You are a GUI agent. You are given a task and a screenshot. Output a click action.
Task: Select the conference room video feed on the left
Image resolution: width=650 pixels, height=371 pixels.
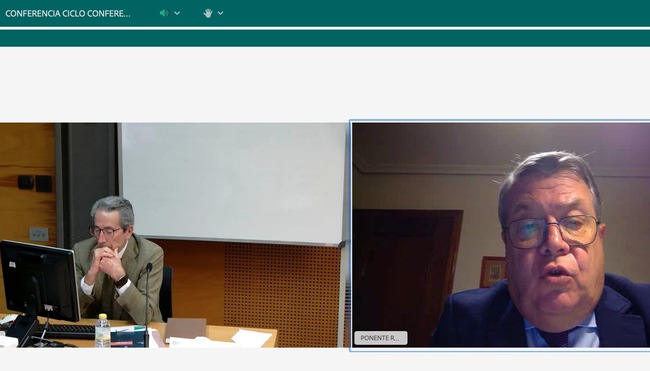click(x=174, y=235)
